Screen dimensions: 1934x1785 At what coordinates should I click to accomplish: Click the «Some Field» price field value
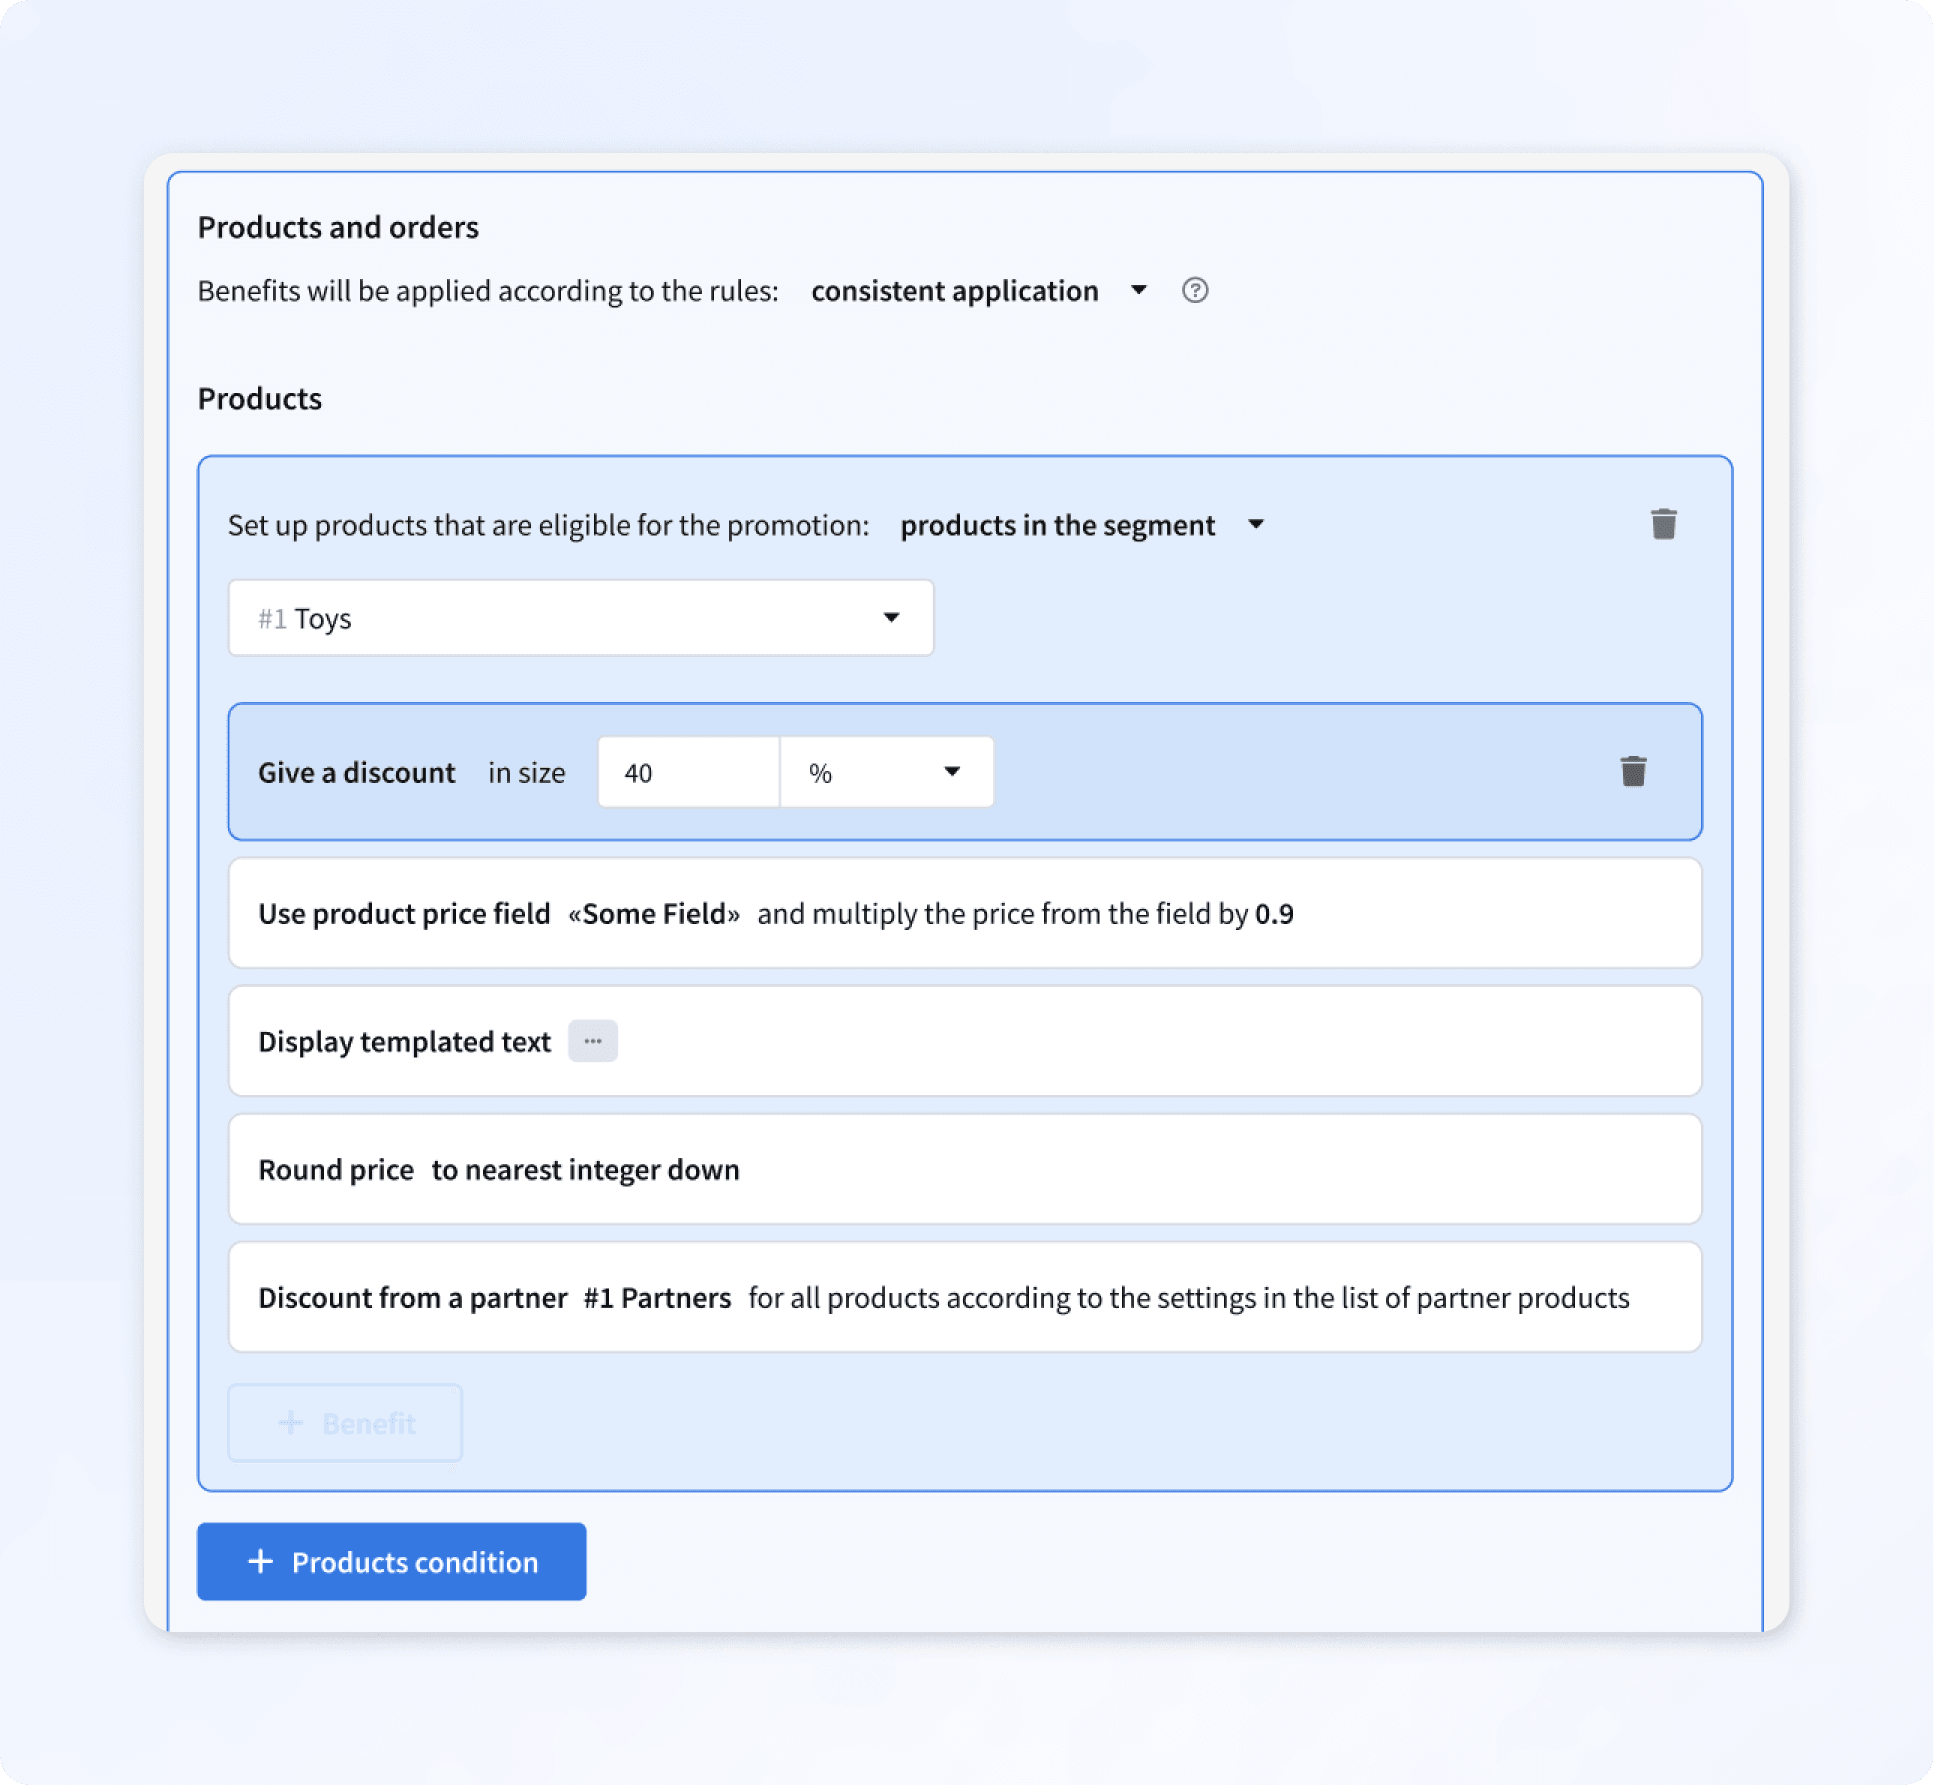point(654,914)
